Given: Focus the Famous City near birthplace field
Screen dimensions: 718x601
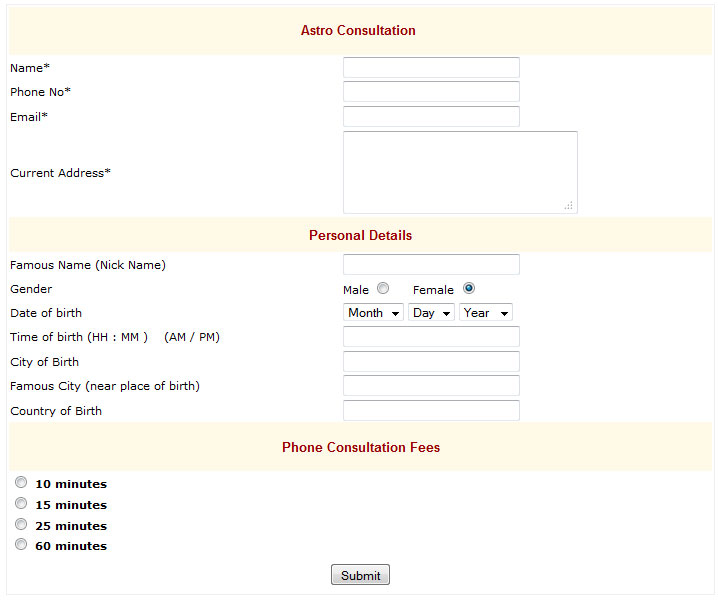Looking at the screenshot, I should (431, 386).
